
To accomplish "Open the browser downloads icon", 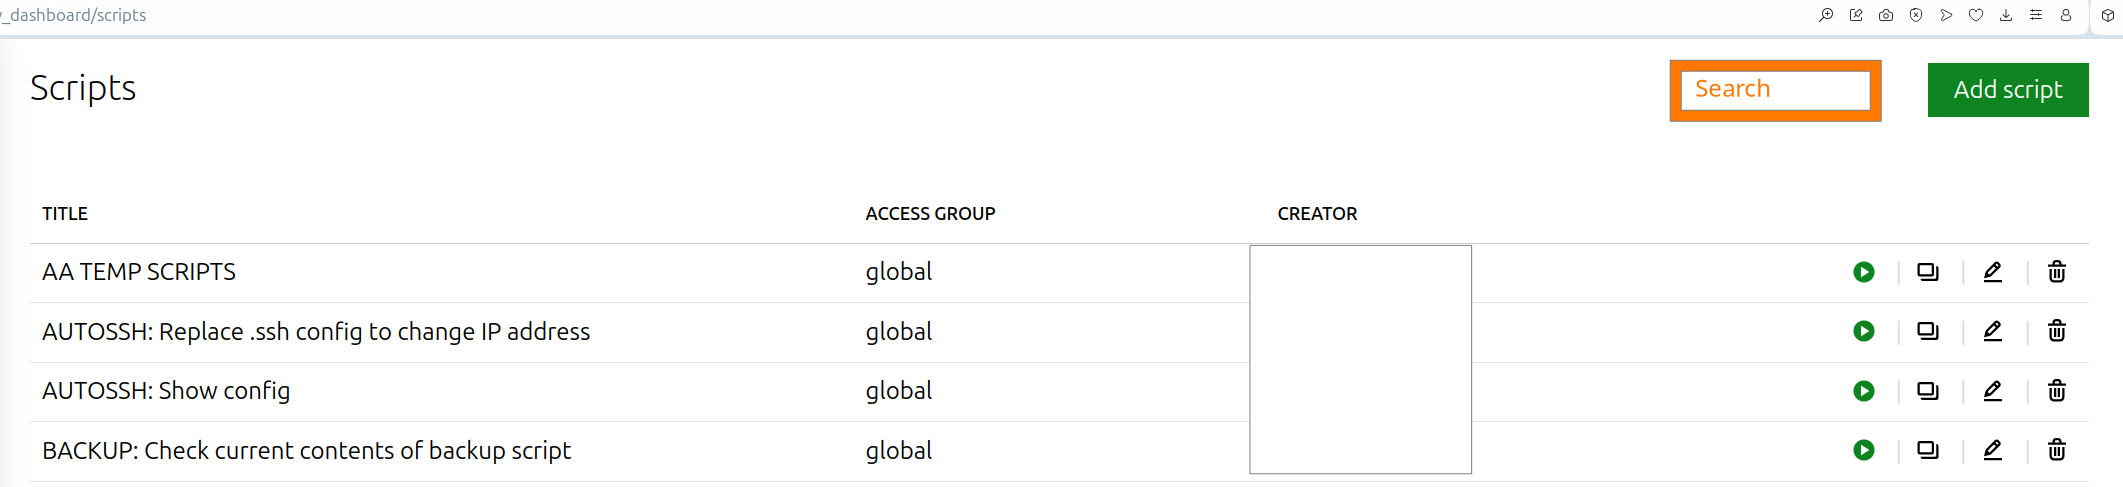I will click(2005, 15).
